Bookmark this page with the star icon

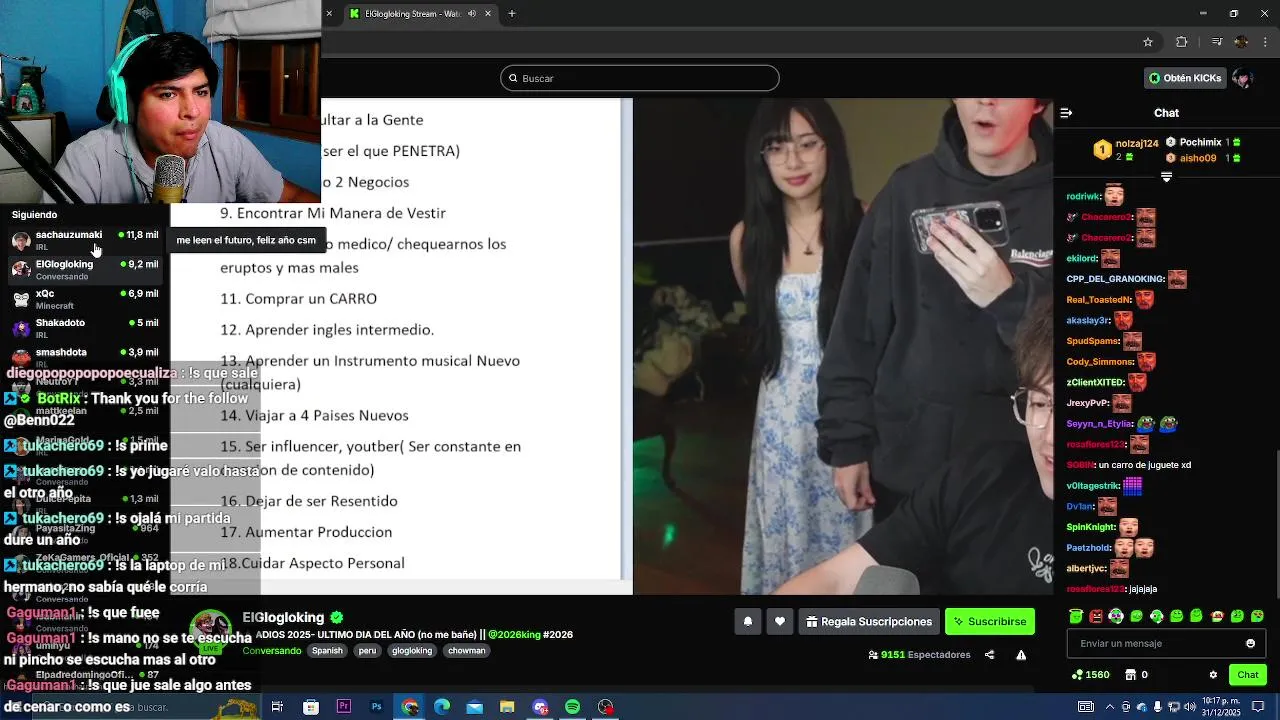(1148, 42)
